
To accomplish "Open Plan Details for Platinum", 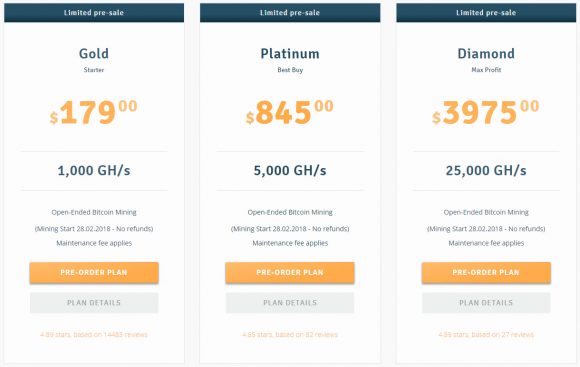I will point(290,303).
